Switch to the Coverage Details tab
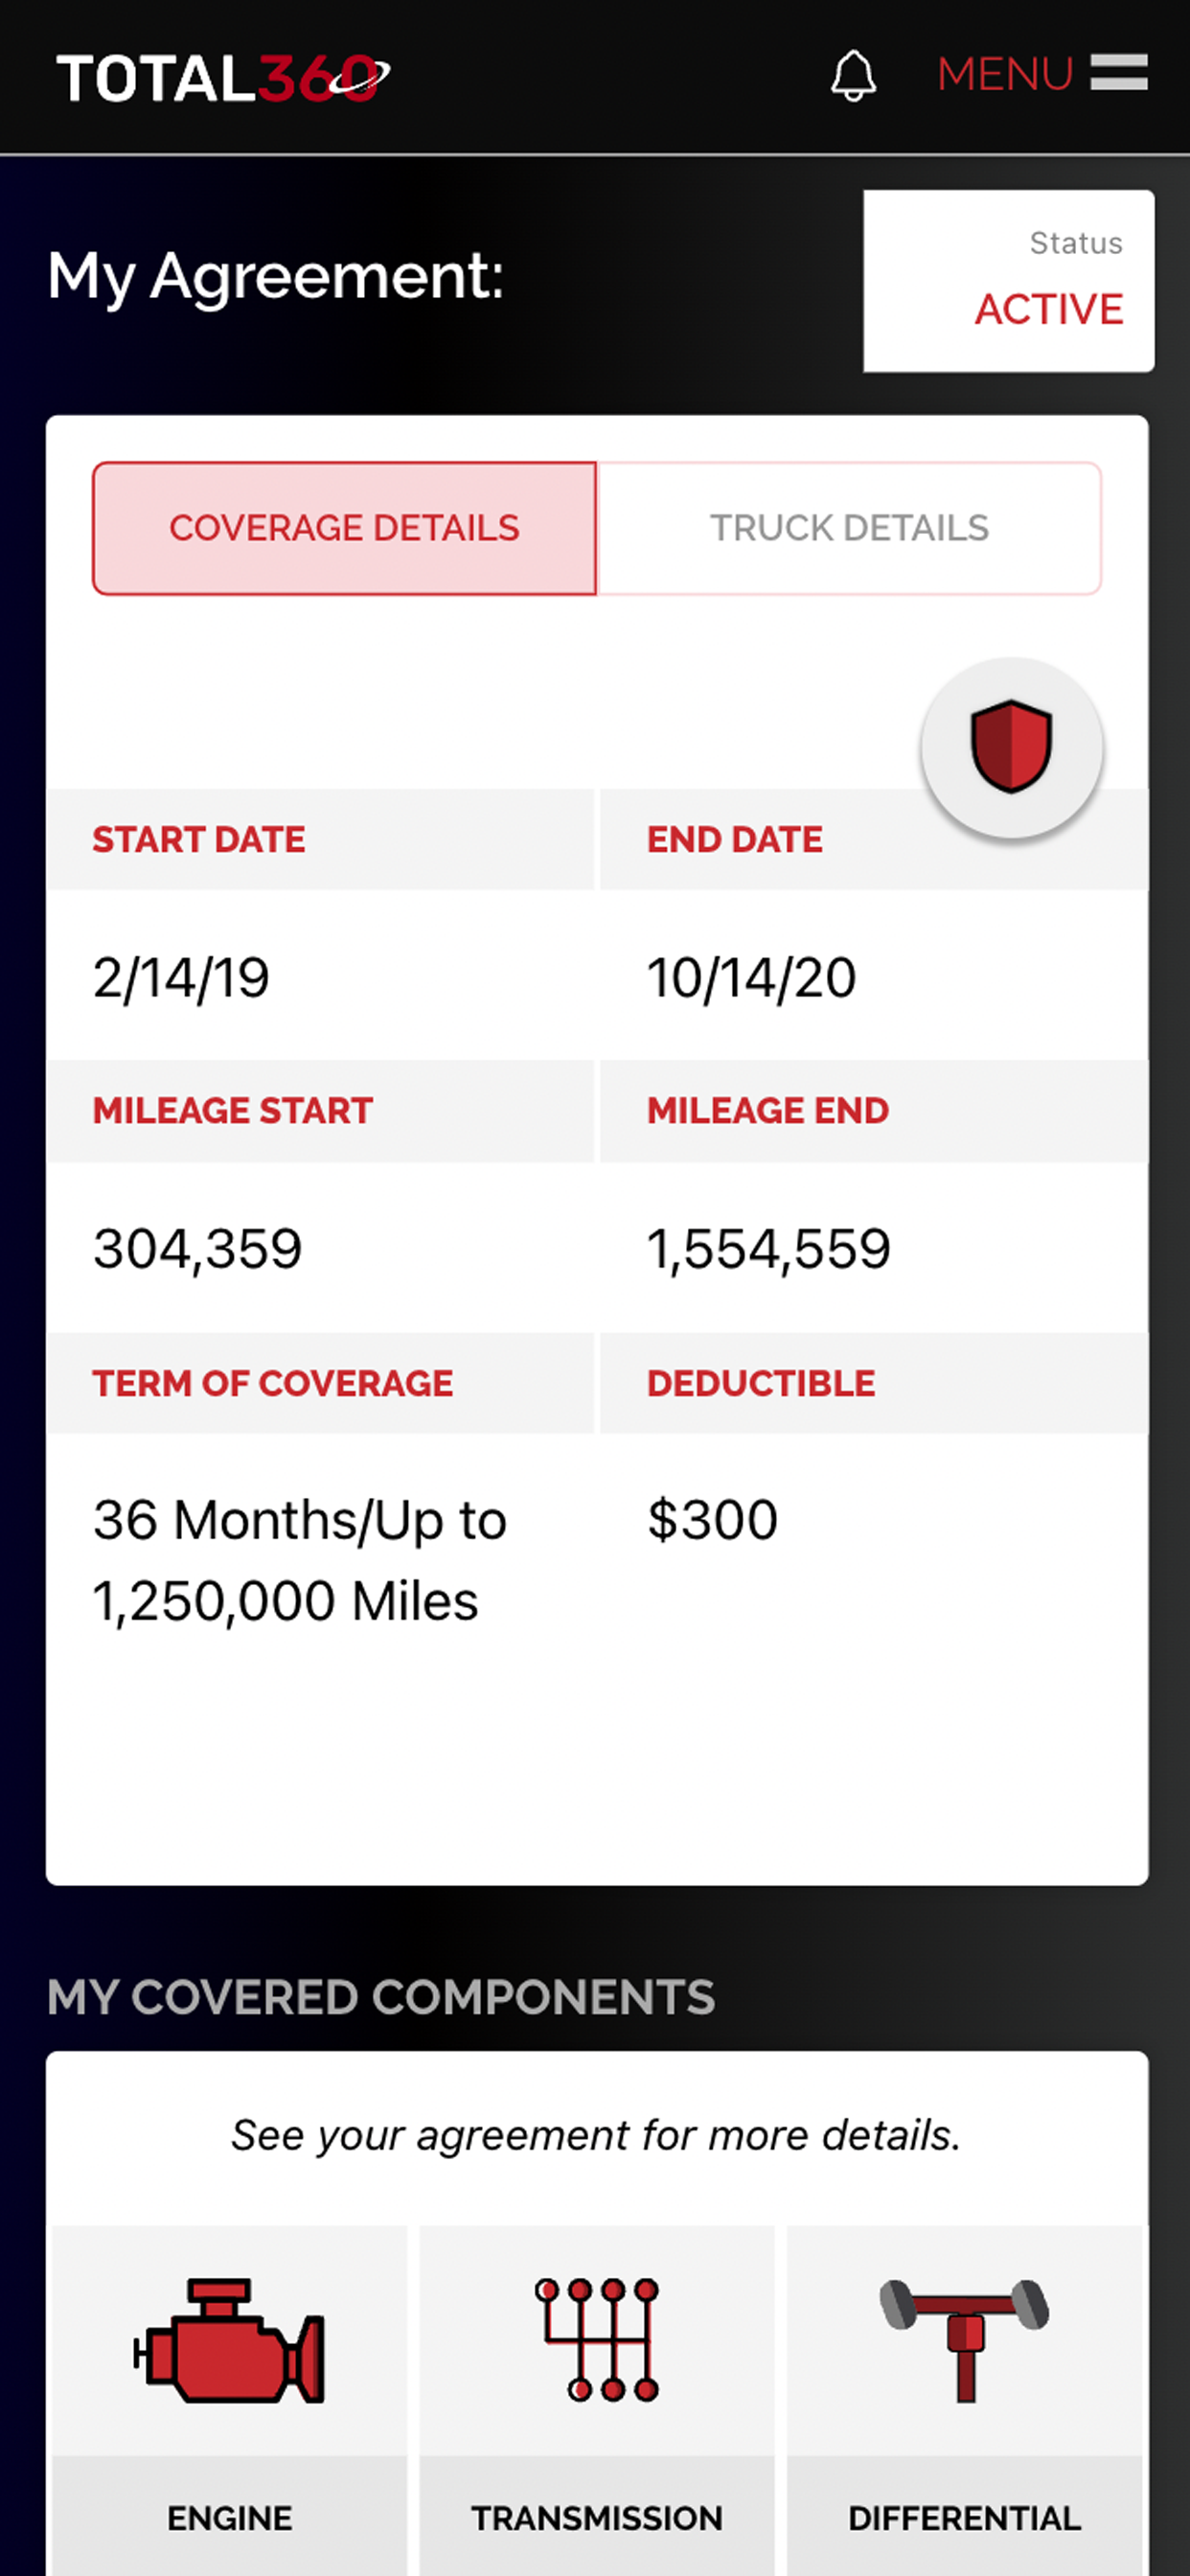The height and width of the screenshot is (2576, 1190). tap(344, 528)
